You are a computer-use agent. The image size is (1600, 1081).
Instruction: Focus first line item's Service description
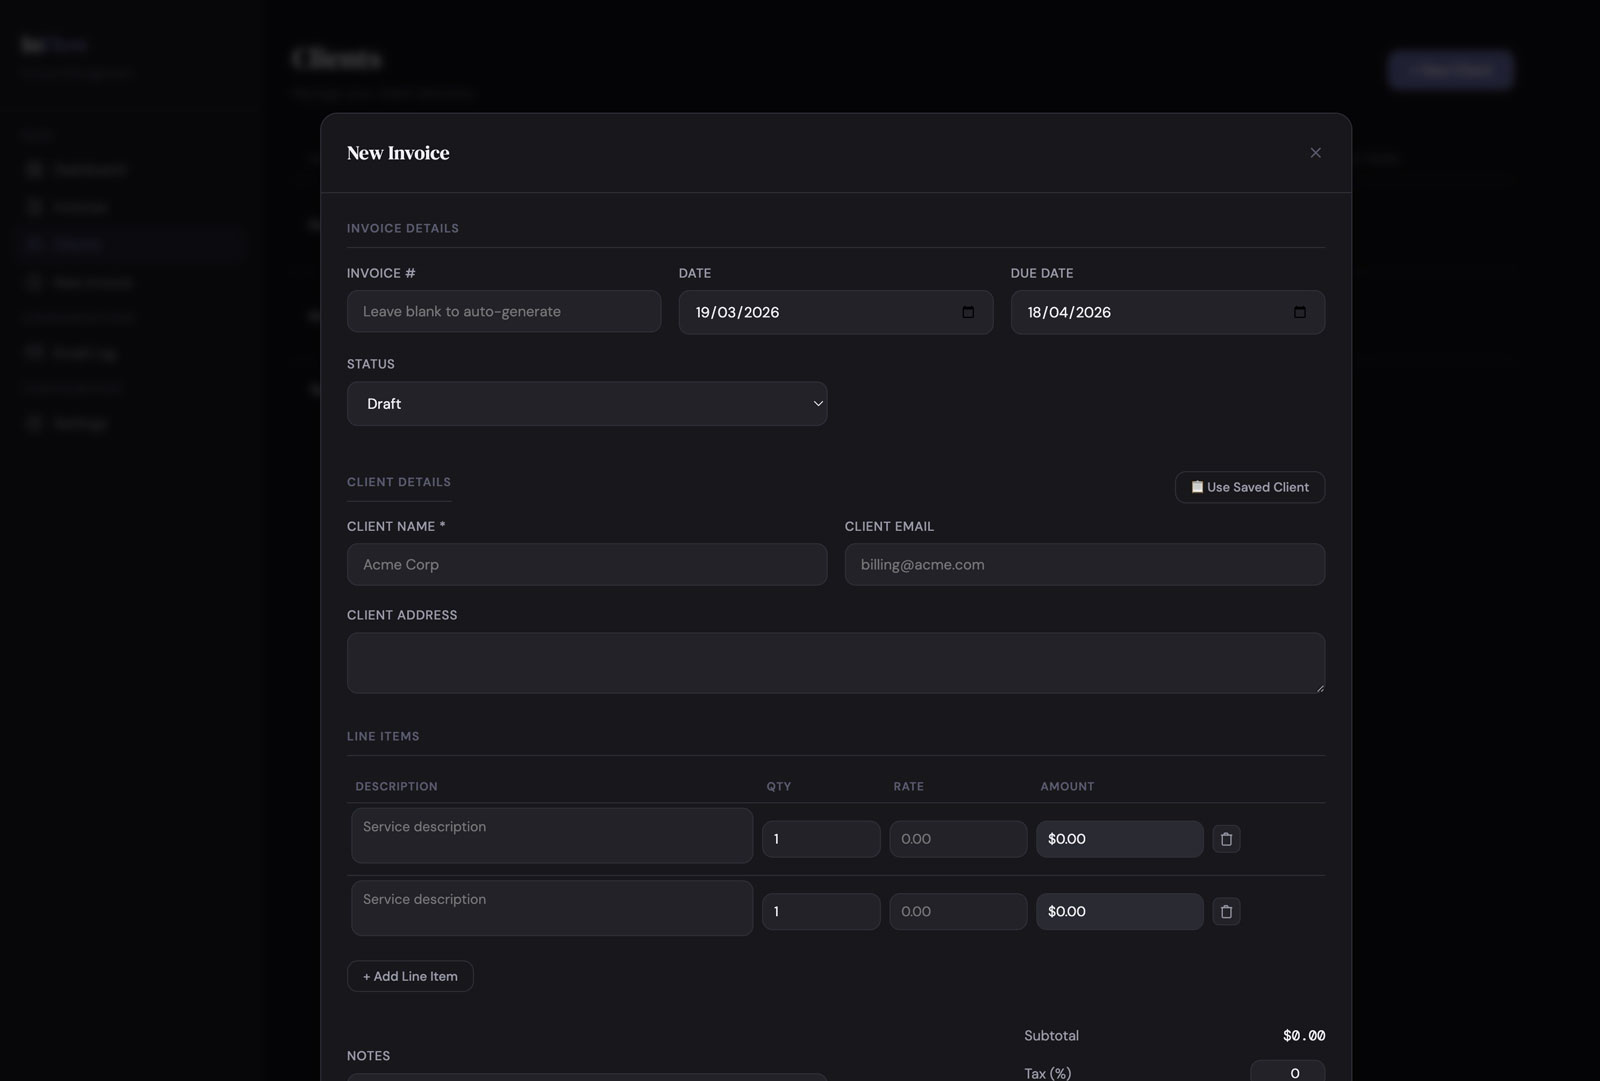pos(551,836)
